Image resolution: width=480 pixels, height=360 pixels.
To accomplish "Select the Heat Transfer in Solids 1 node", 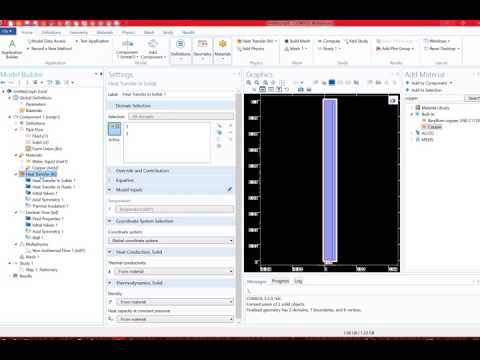I will (x=53, y=180).
